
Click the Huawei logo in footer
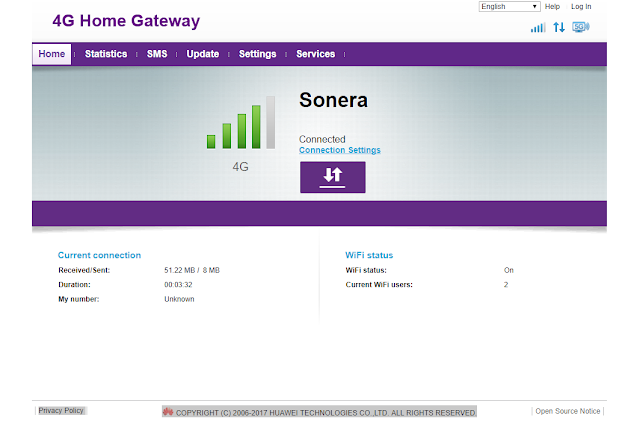tap(168, 412)
